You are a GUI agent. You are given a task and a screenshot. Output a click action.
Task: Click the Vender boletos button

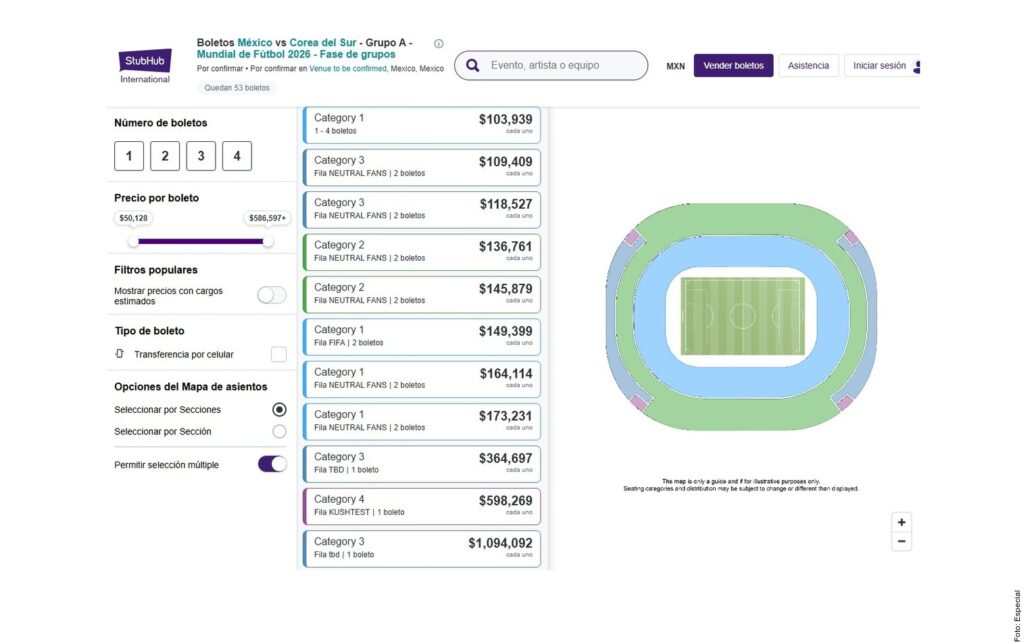pos(733,66)
